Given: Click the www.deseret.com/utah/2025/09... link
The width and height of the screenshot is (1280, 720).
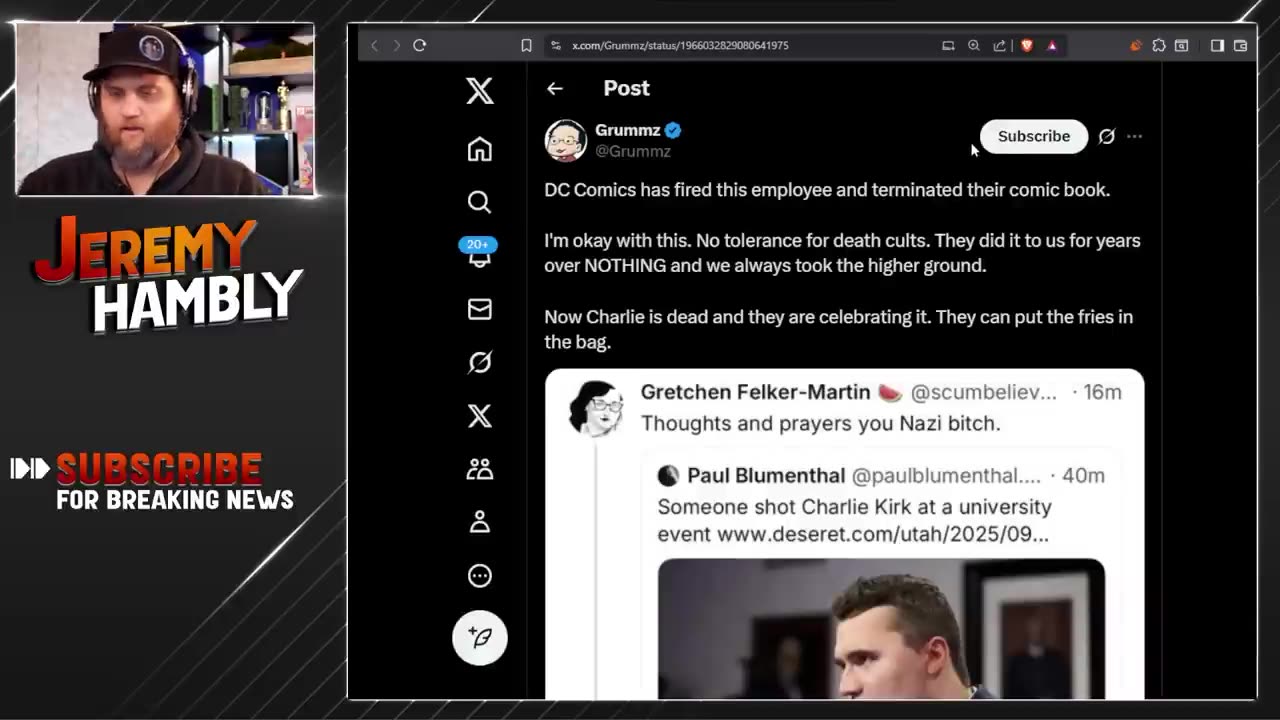Looking at the screenshot, I should [x=883, y=534].
